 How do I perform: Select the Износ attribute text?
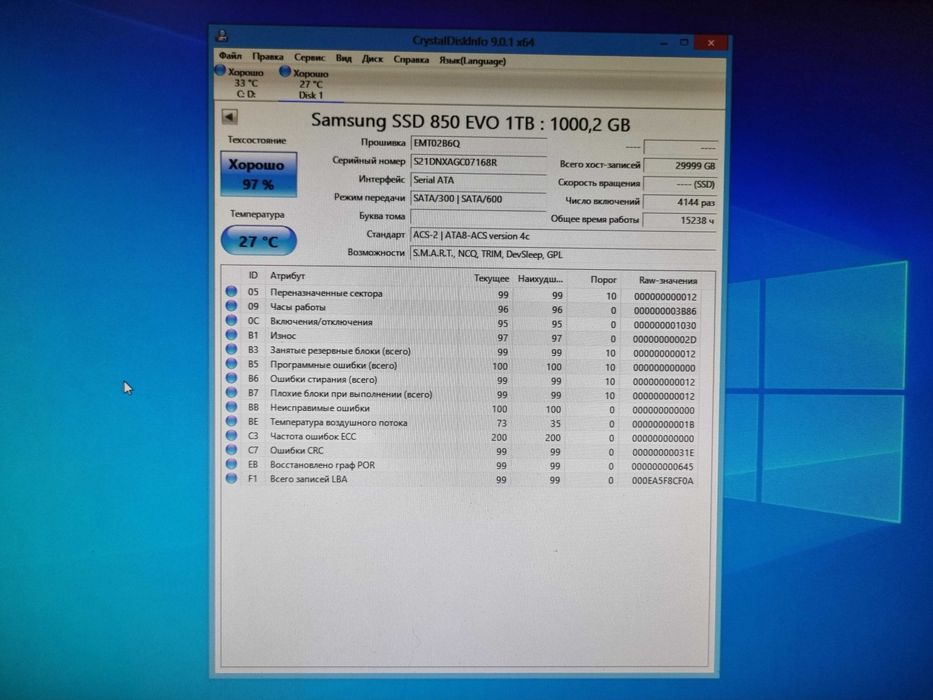tap(283, 336)
